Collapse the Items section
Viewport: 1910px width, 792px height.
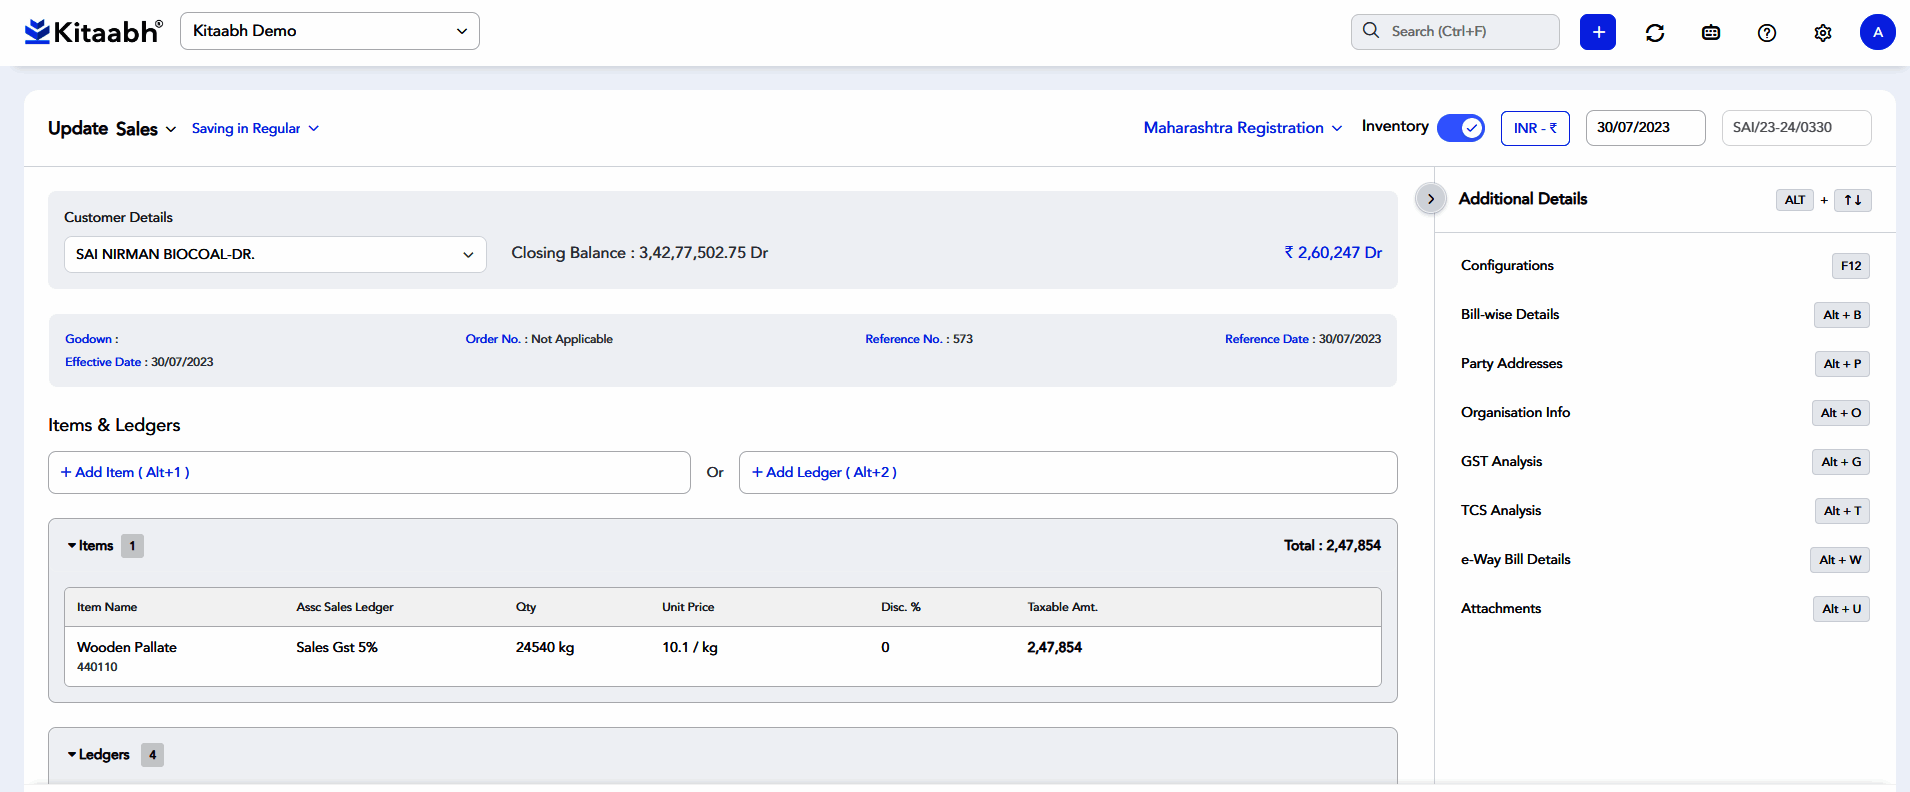(90, 546)
